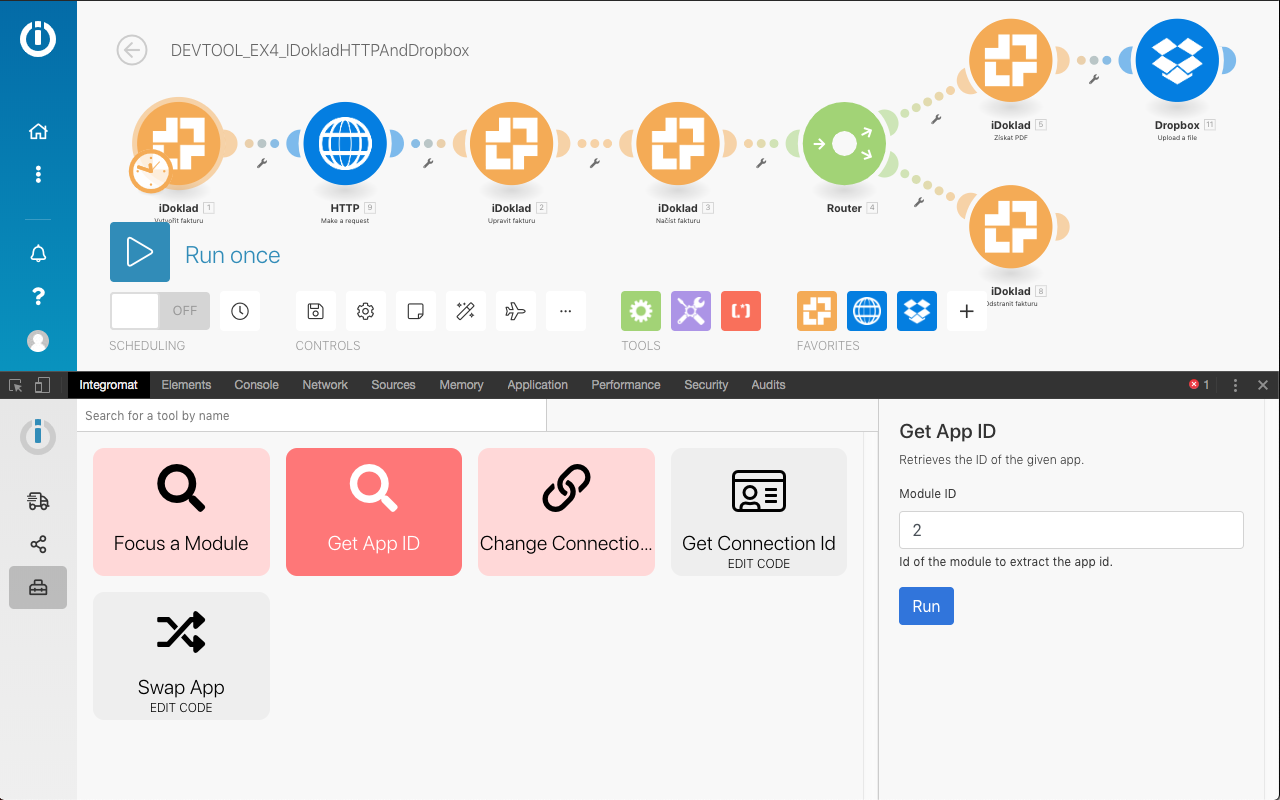
Task: Switch to the Application tab
Action: pyautogui.click(x=537, y=385)
